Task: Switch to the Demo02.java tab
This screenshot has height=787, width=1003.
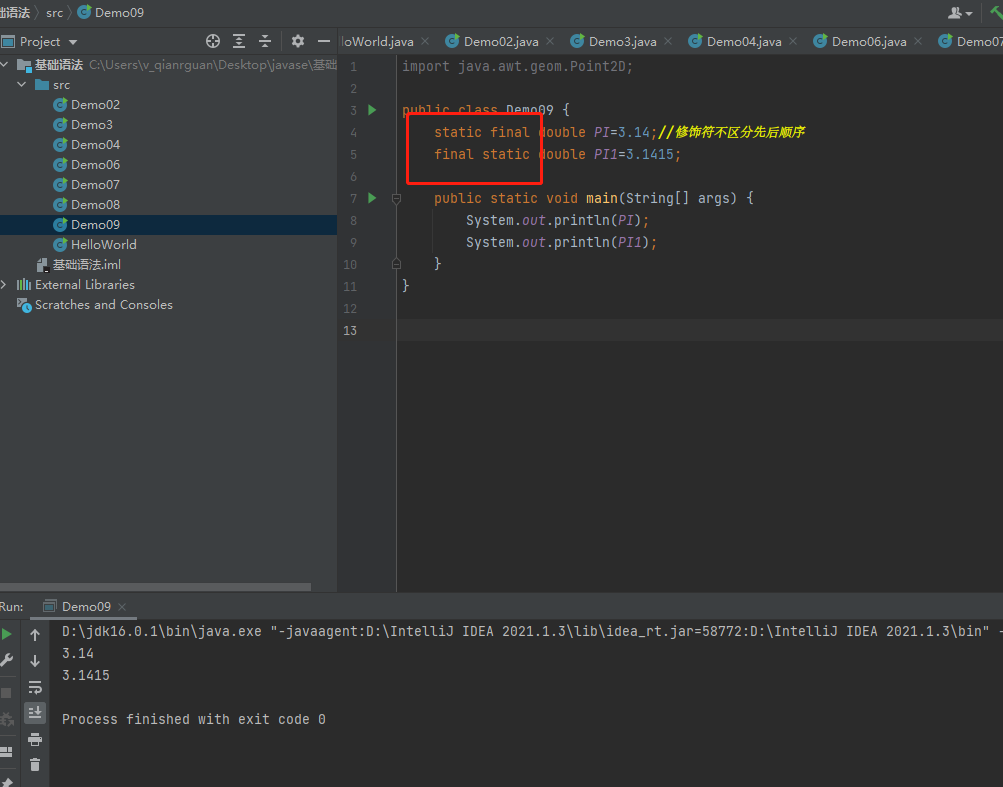Action: 500,42
